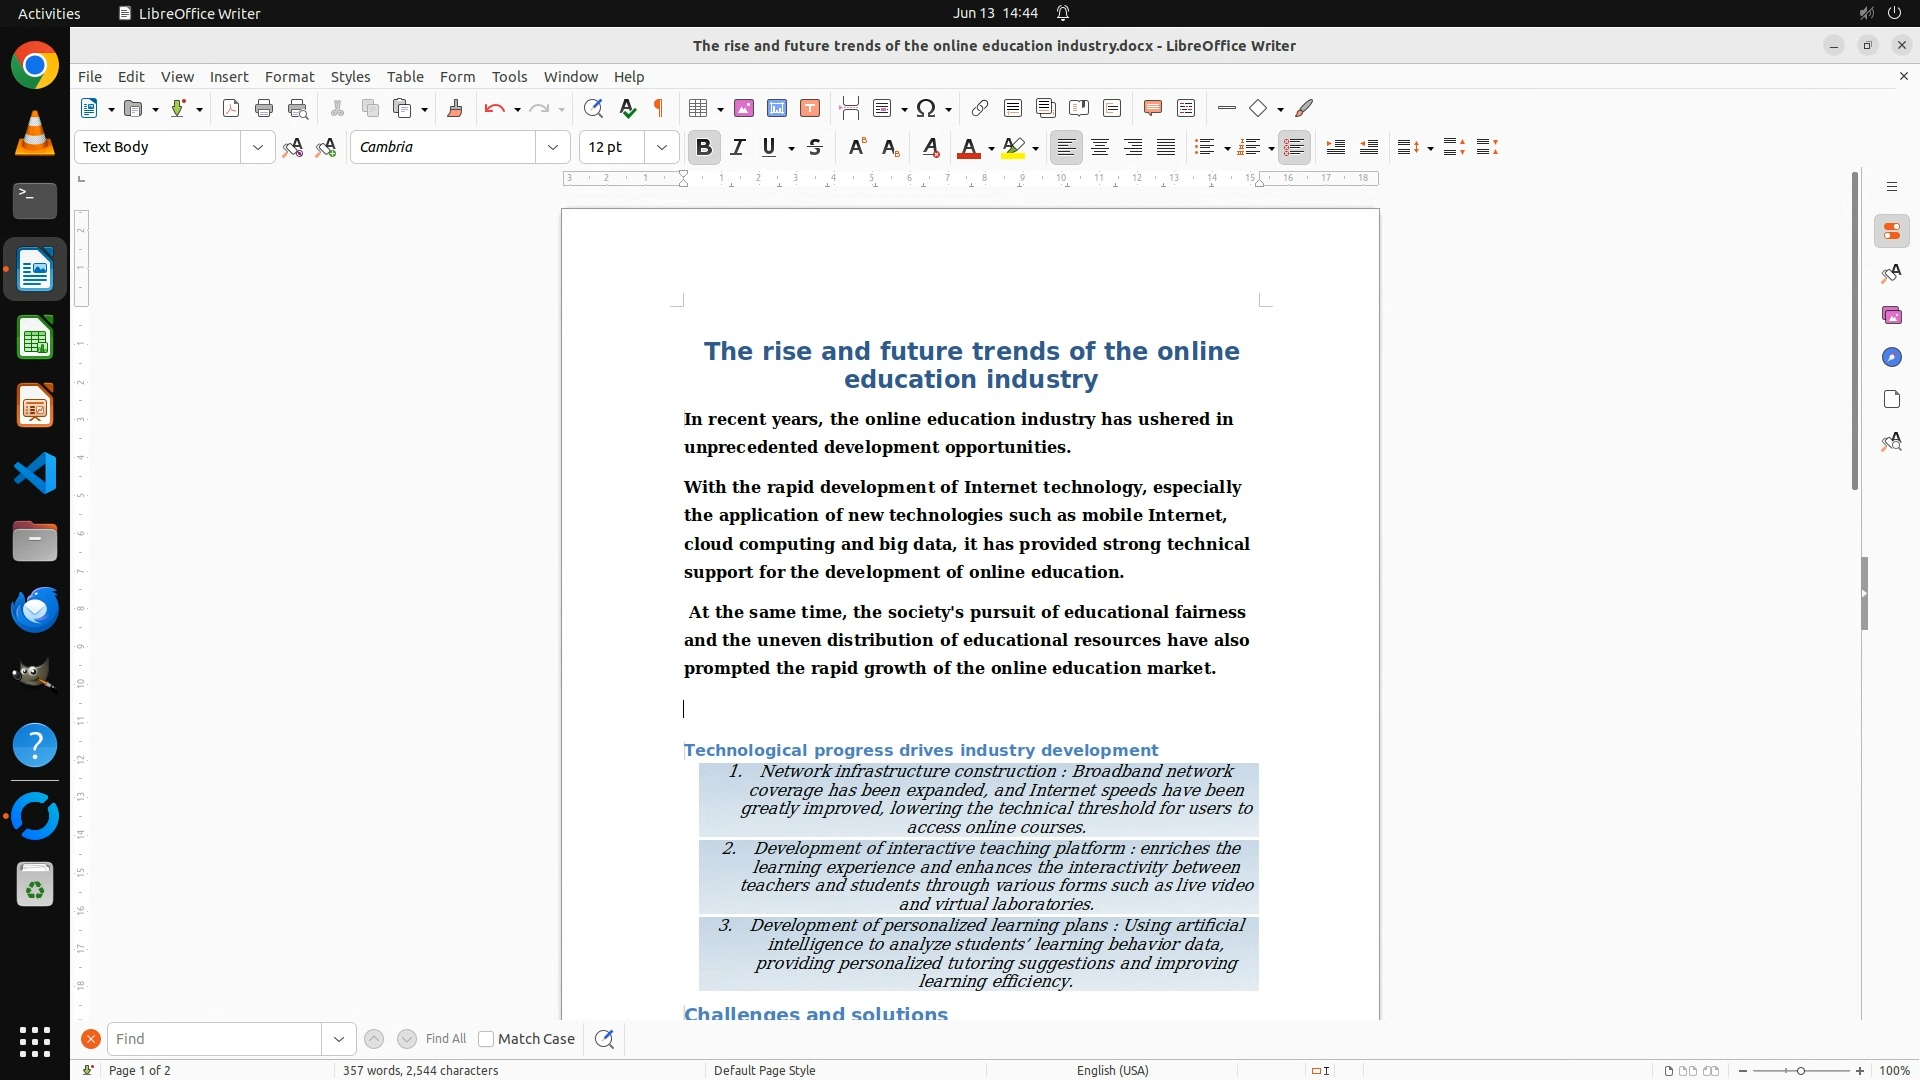Enable the Match Case checkbox
Image resolution: width=1920 pixels, height=1080 pixels.
coord(487,1039)
